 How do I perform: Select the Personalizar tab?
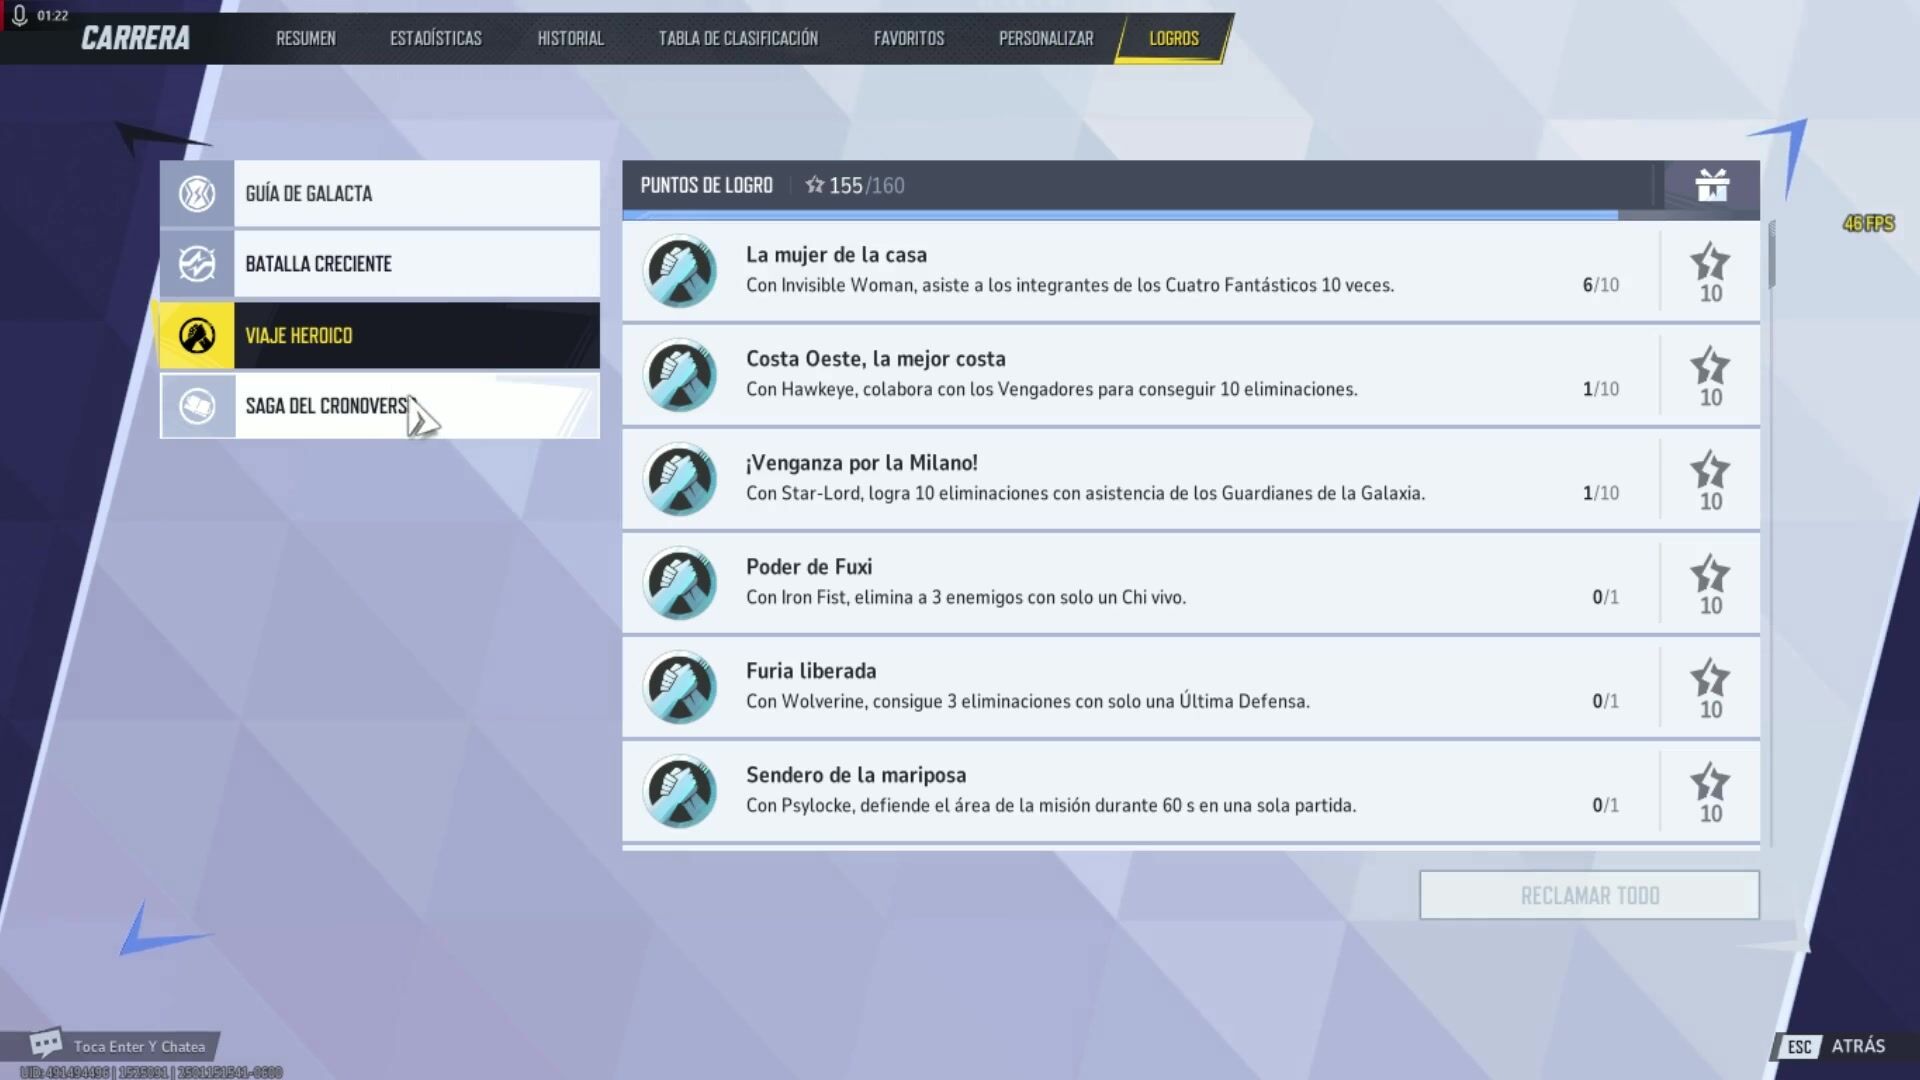point(1046,38)
